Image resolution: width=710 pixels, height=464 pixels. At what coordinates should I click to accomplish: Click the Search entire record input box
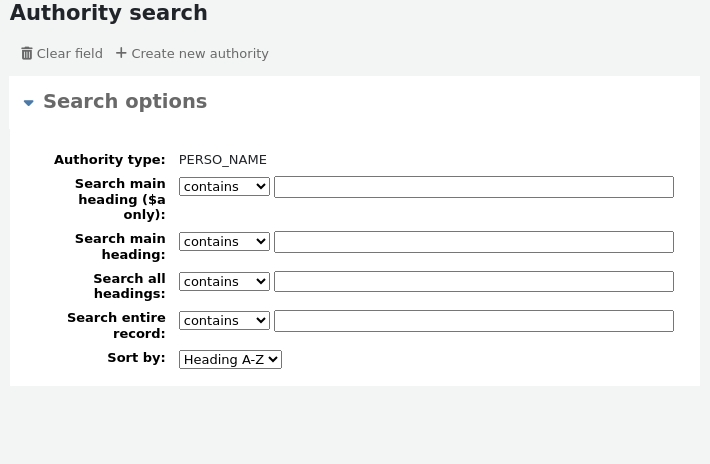click(x=473, y=321)
